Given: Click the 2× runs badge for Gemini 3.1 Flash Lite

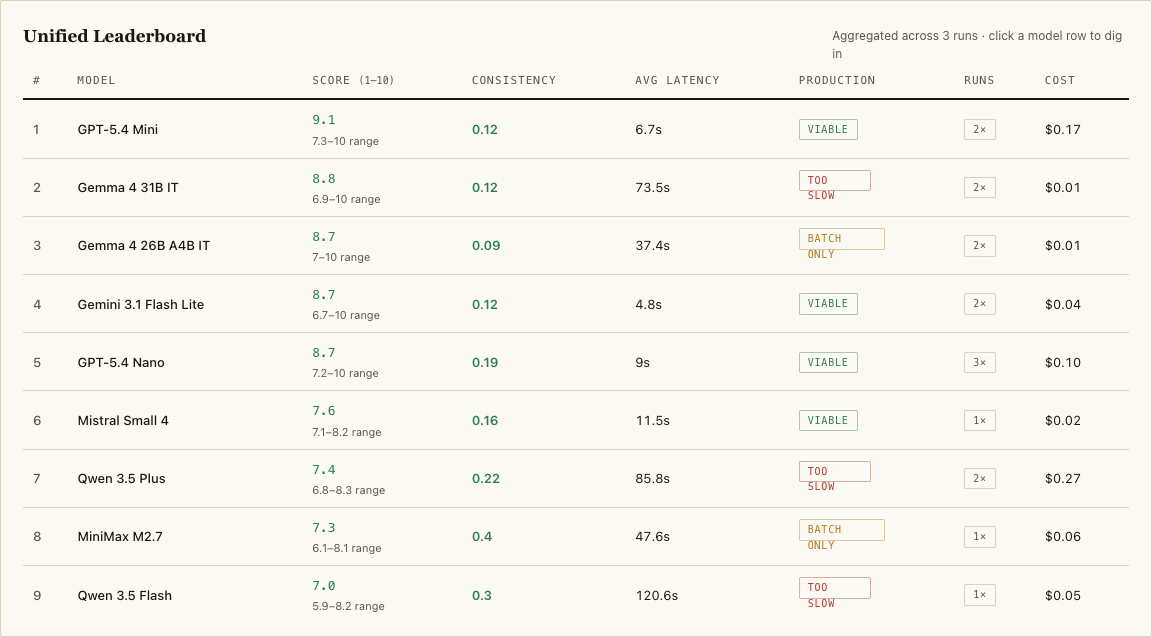Looking at the screenshot, I should [x=979, y=303].
